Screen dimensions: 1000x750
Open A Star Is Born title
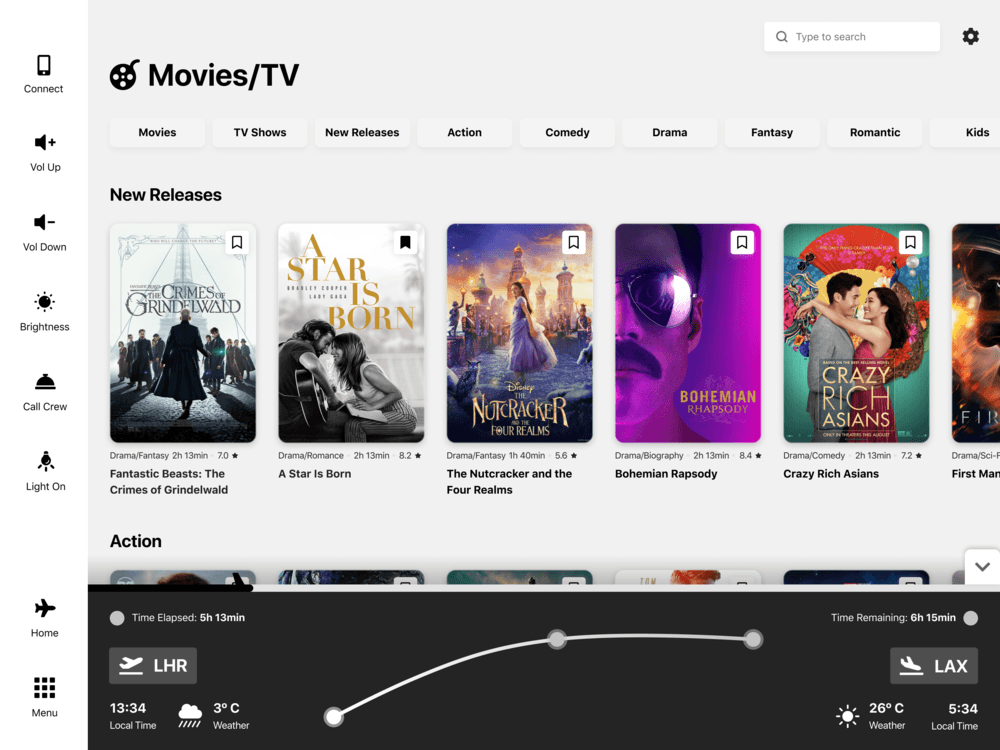click(314, 474)
